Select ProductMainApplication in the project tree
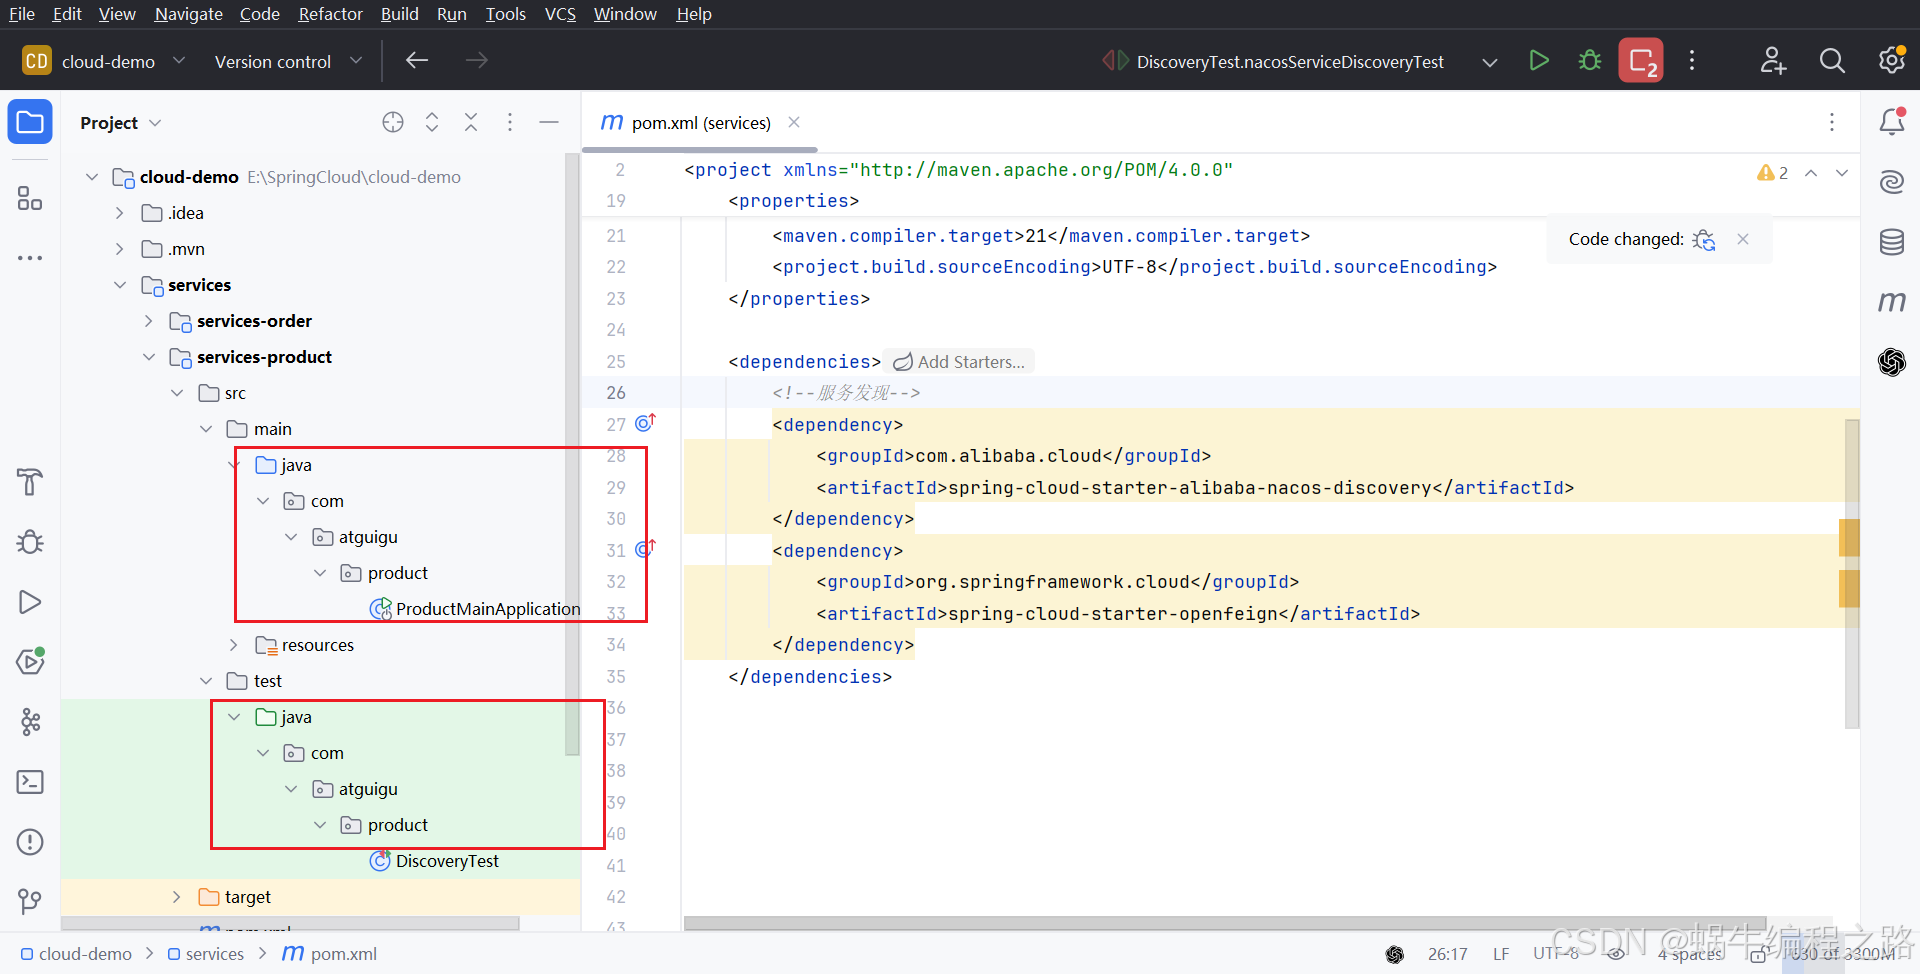 coord(474,609)
